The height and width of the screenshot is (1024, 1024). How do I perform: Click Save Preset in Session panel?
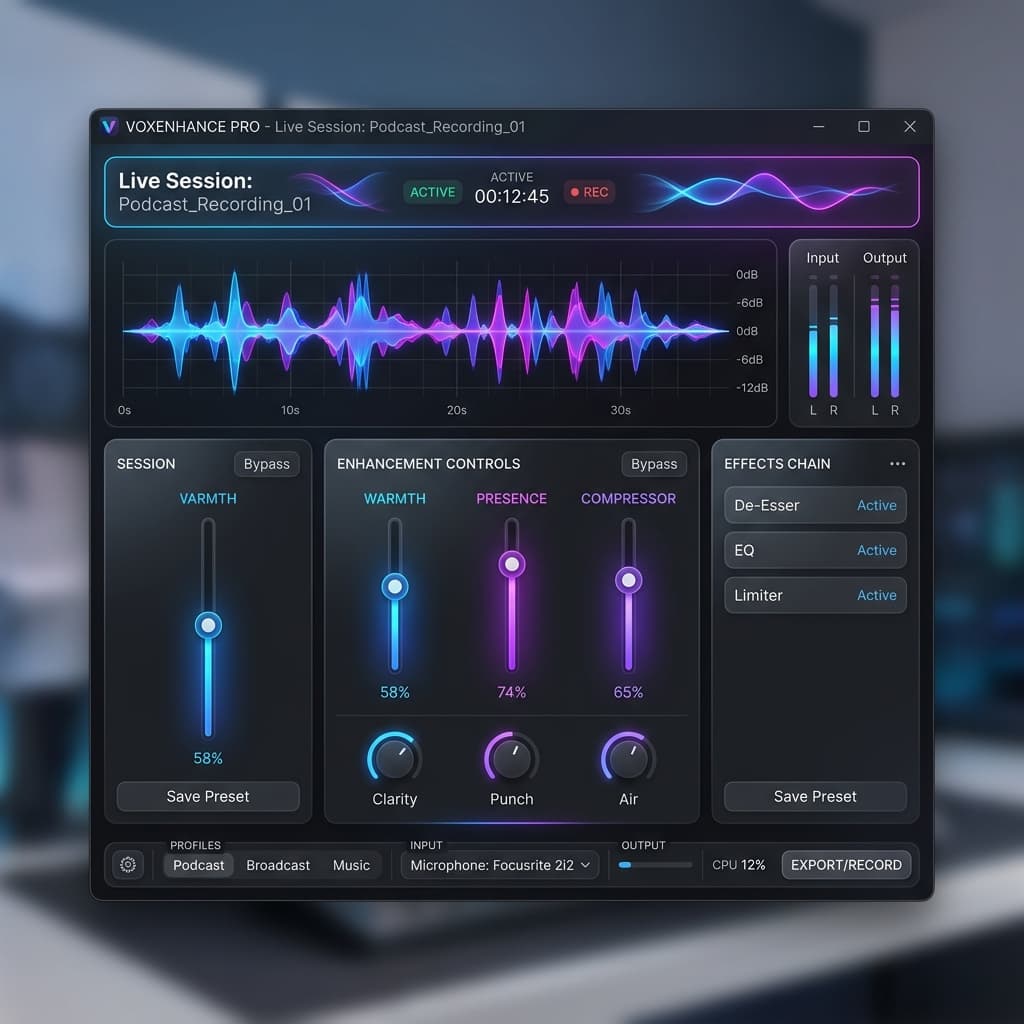(208, 796)
